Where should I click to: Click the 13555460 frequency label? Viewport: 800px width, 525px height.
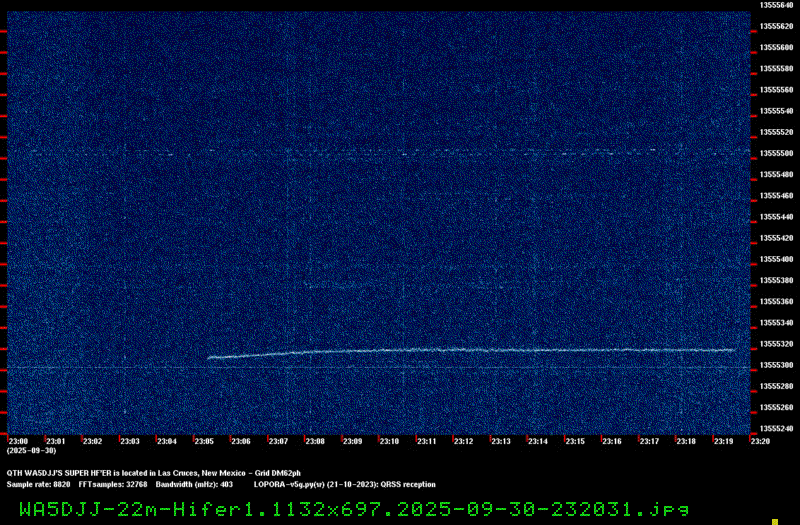[x=777, y=195]
